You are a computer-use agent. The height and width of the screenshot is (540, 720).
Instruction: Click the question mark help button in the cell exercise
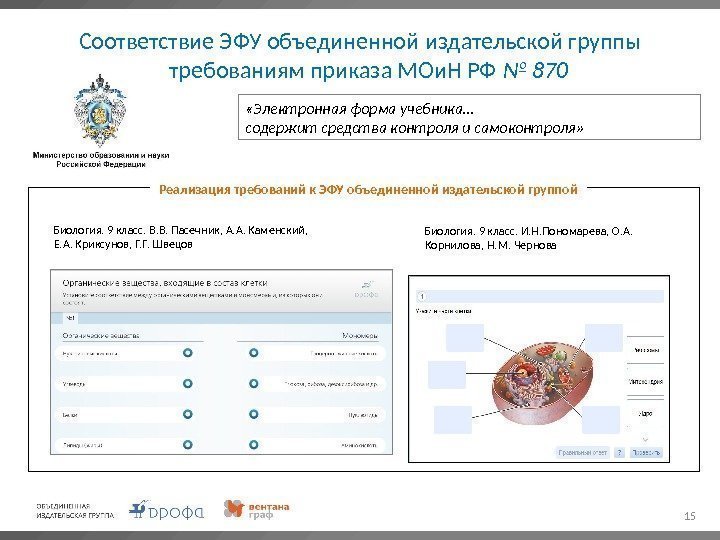[619, 453]
